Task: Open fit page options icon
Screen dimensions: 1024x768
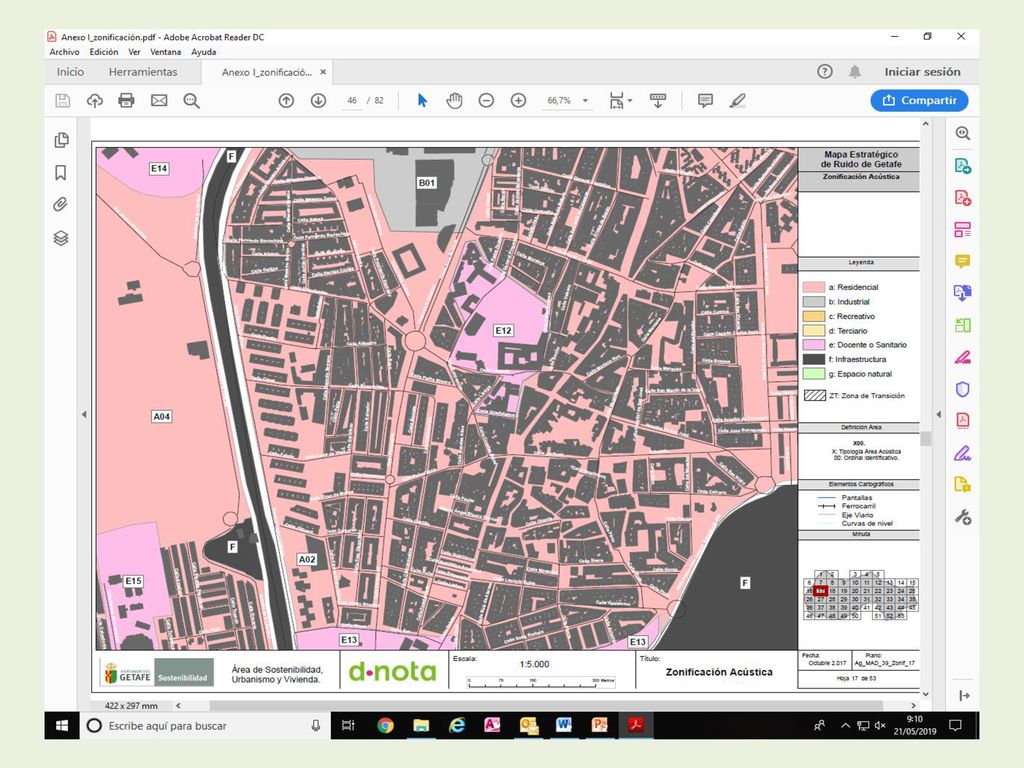Action: [620, 101]
